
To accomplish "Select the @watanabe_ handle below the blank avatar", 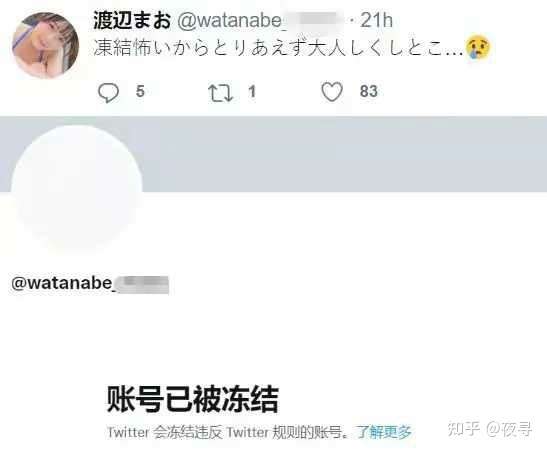I will click(x=90, y=284).
